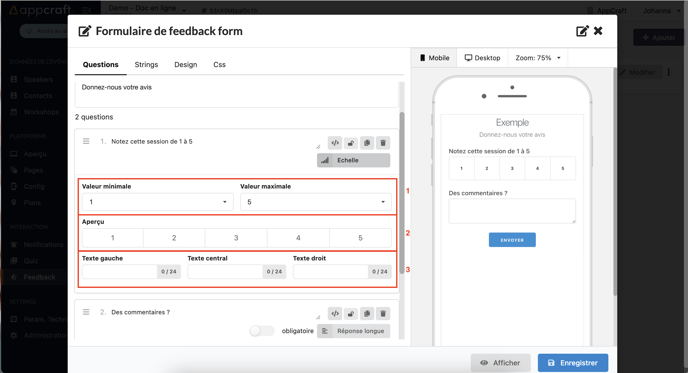Click the code icon on question 2
Screen dimensions: 688x373
(x=335, y=313)
